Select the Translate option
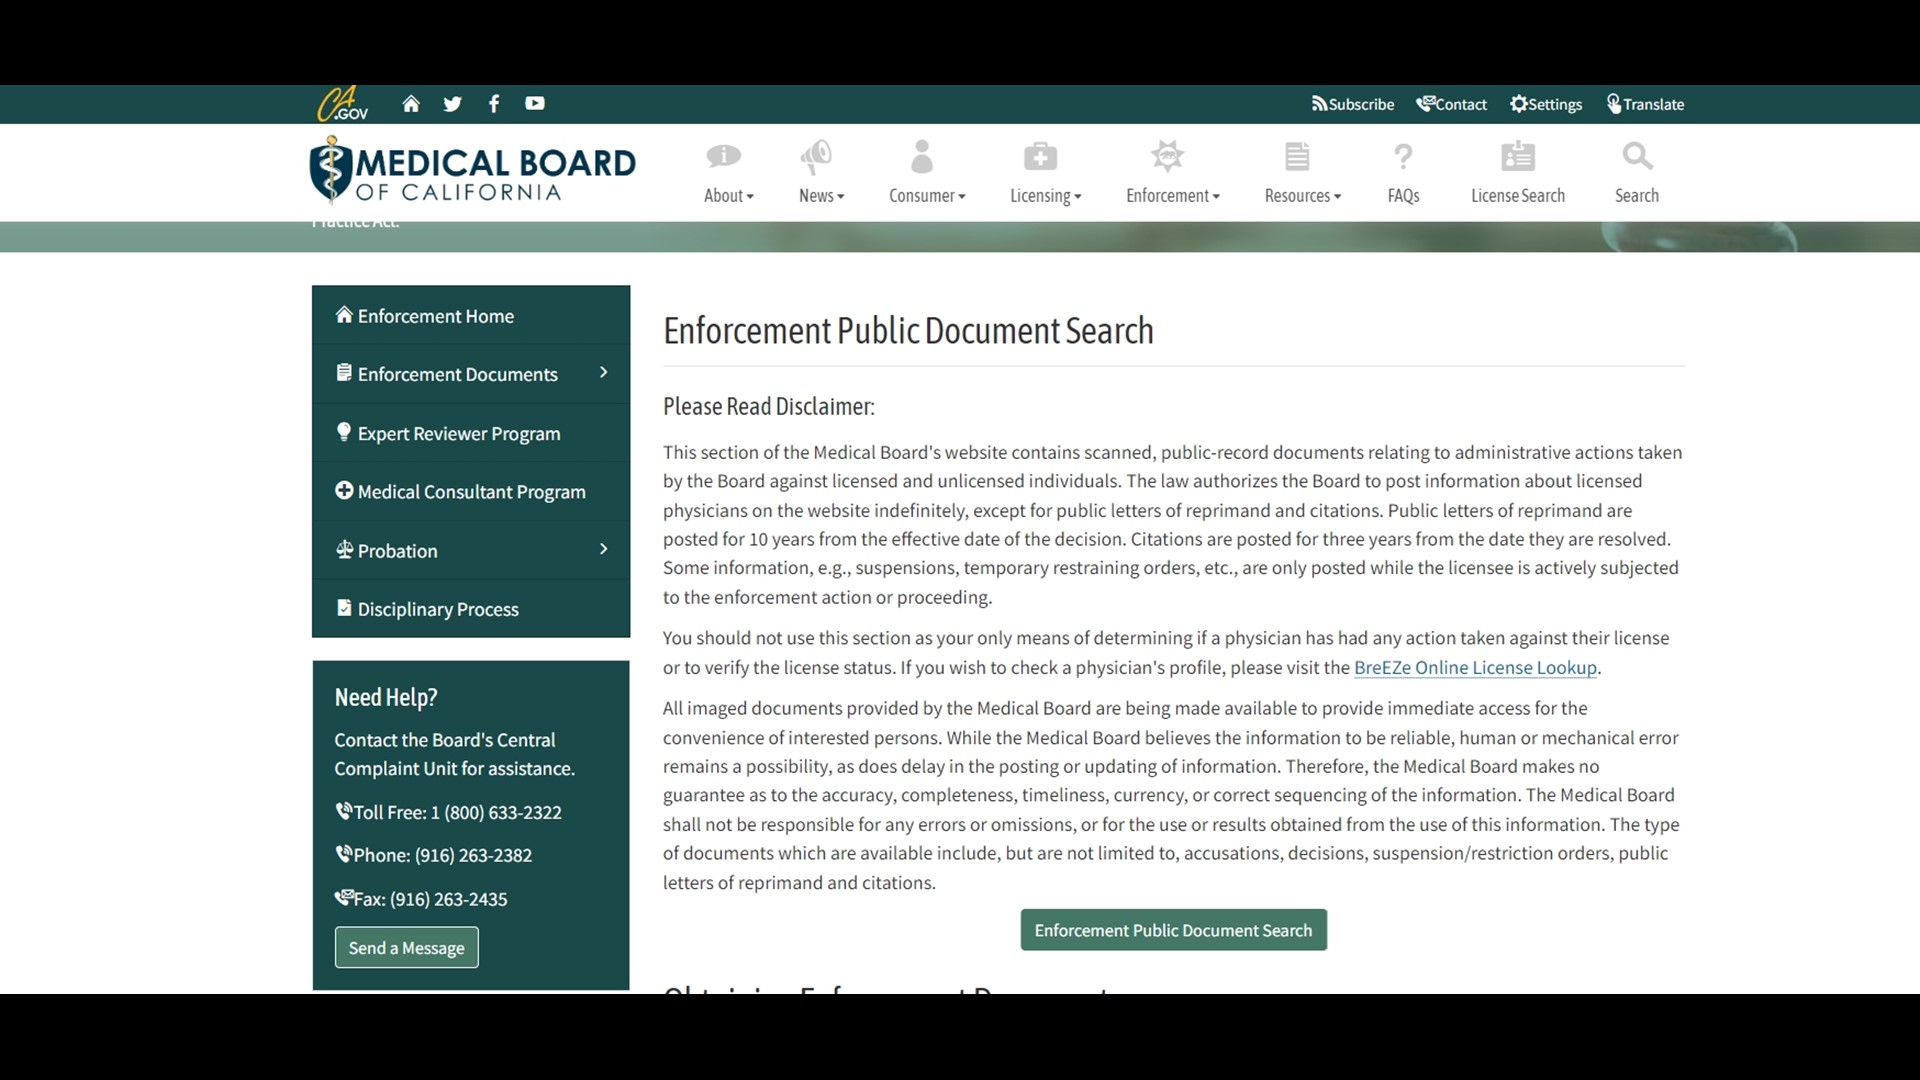 1645,104
